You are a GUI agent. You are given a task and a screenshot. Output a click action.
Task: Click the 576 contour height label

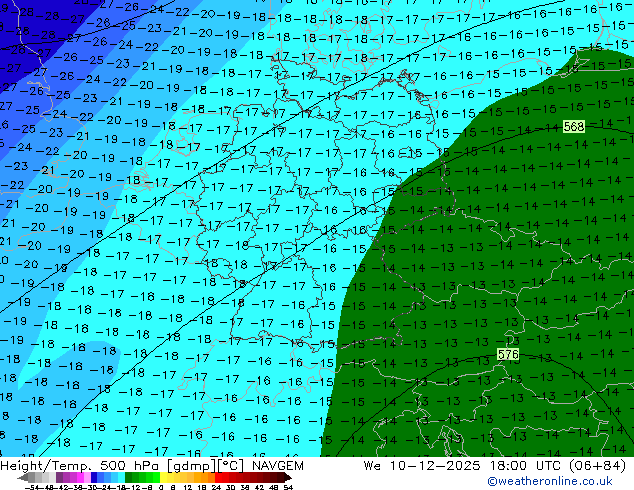pyautogui.click(x=508, y=355)
